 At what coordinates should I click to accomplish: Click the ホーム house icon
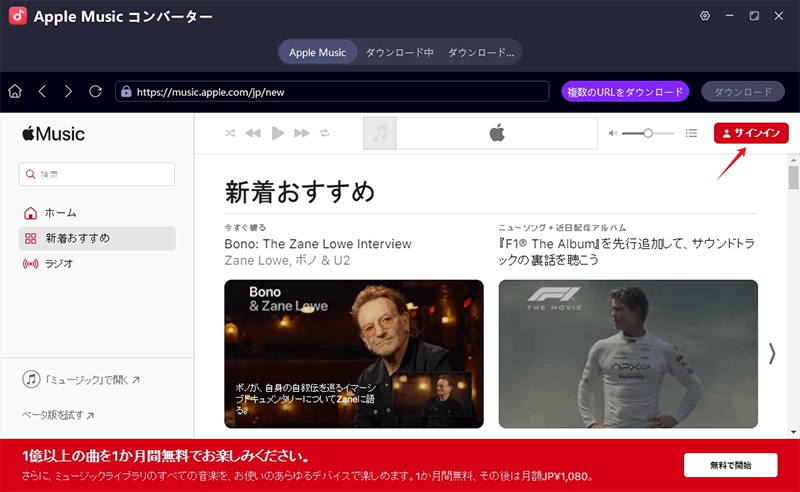pyautogui.click(x=31, y=213)
